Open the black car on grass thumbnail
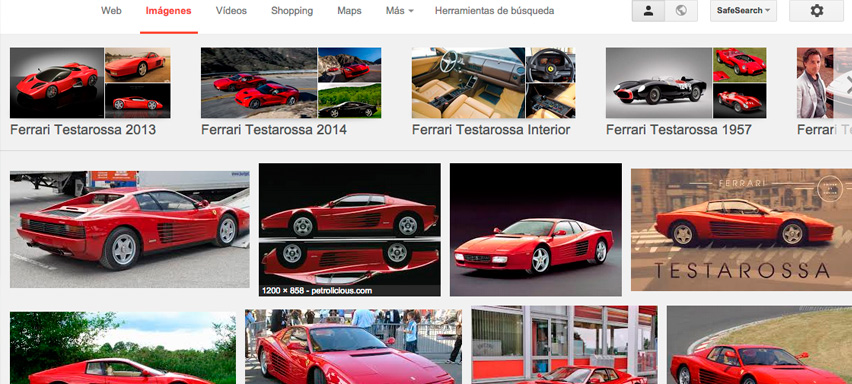This screenshot has height=384, width=852. (x=349, y=100)
